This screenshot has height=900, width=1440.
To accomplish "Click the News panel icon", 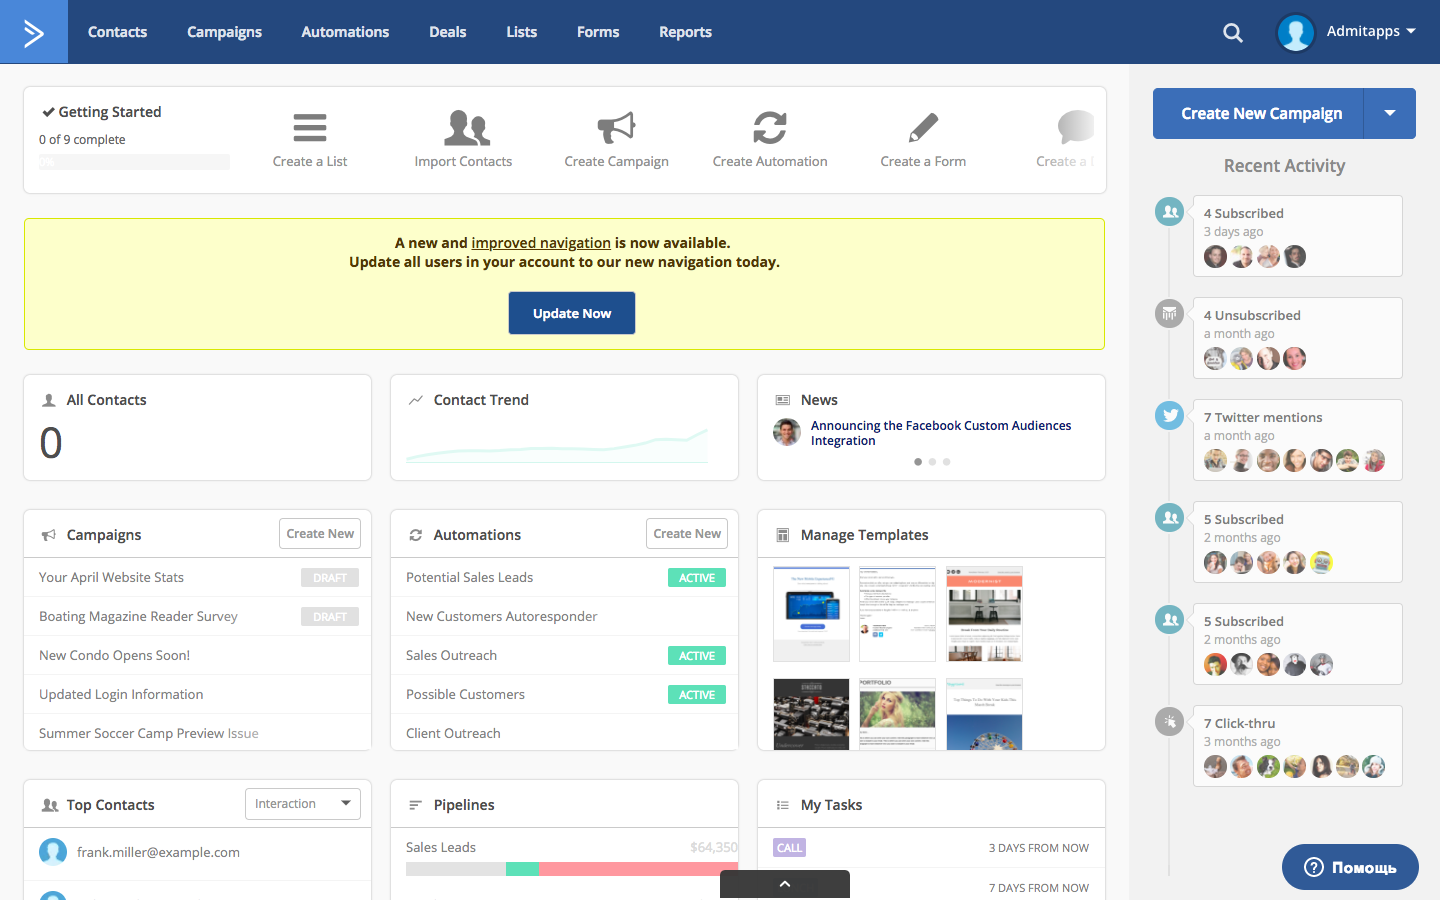I will tap(783, 400).
